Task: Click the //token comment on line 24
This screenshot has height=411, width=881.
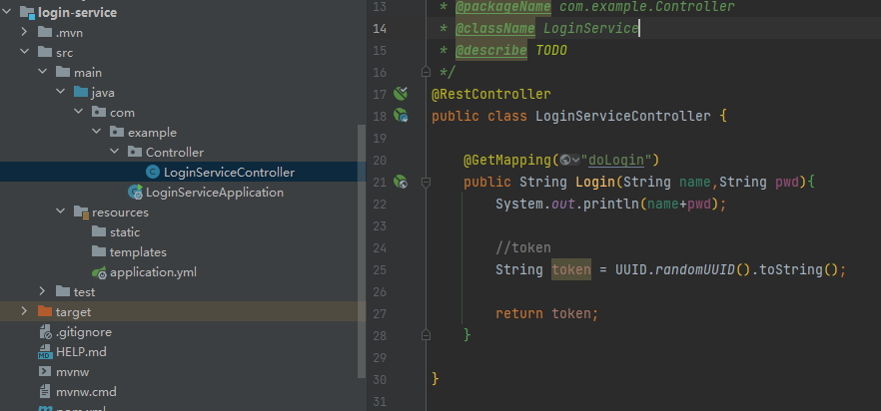Action: 523,247
